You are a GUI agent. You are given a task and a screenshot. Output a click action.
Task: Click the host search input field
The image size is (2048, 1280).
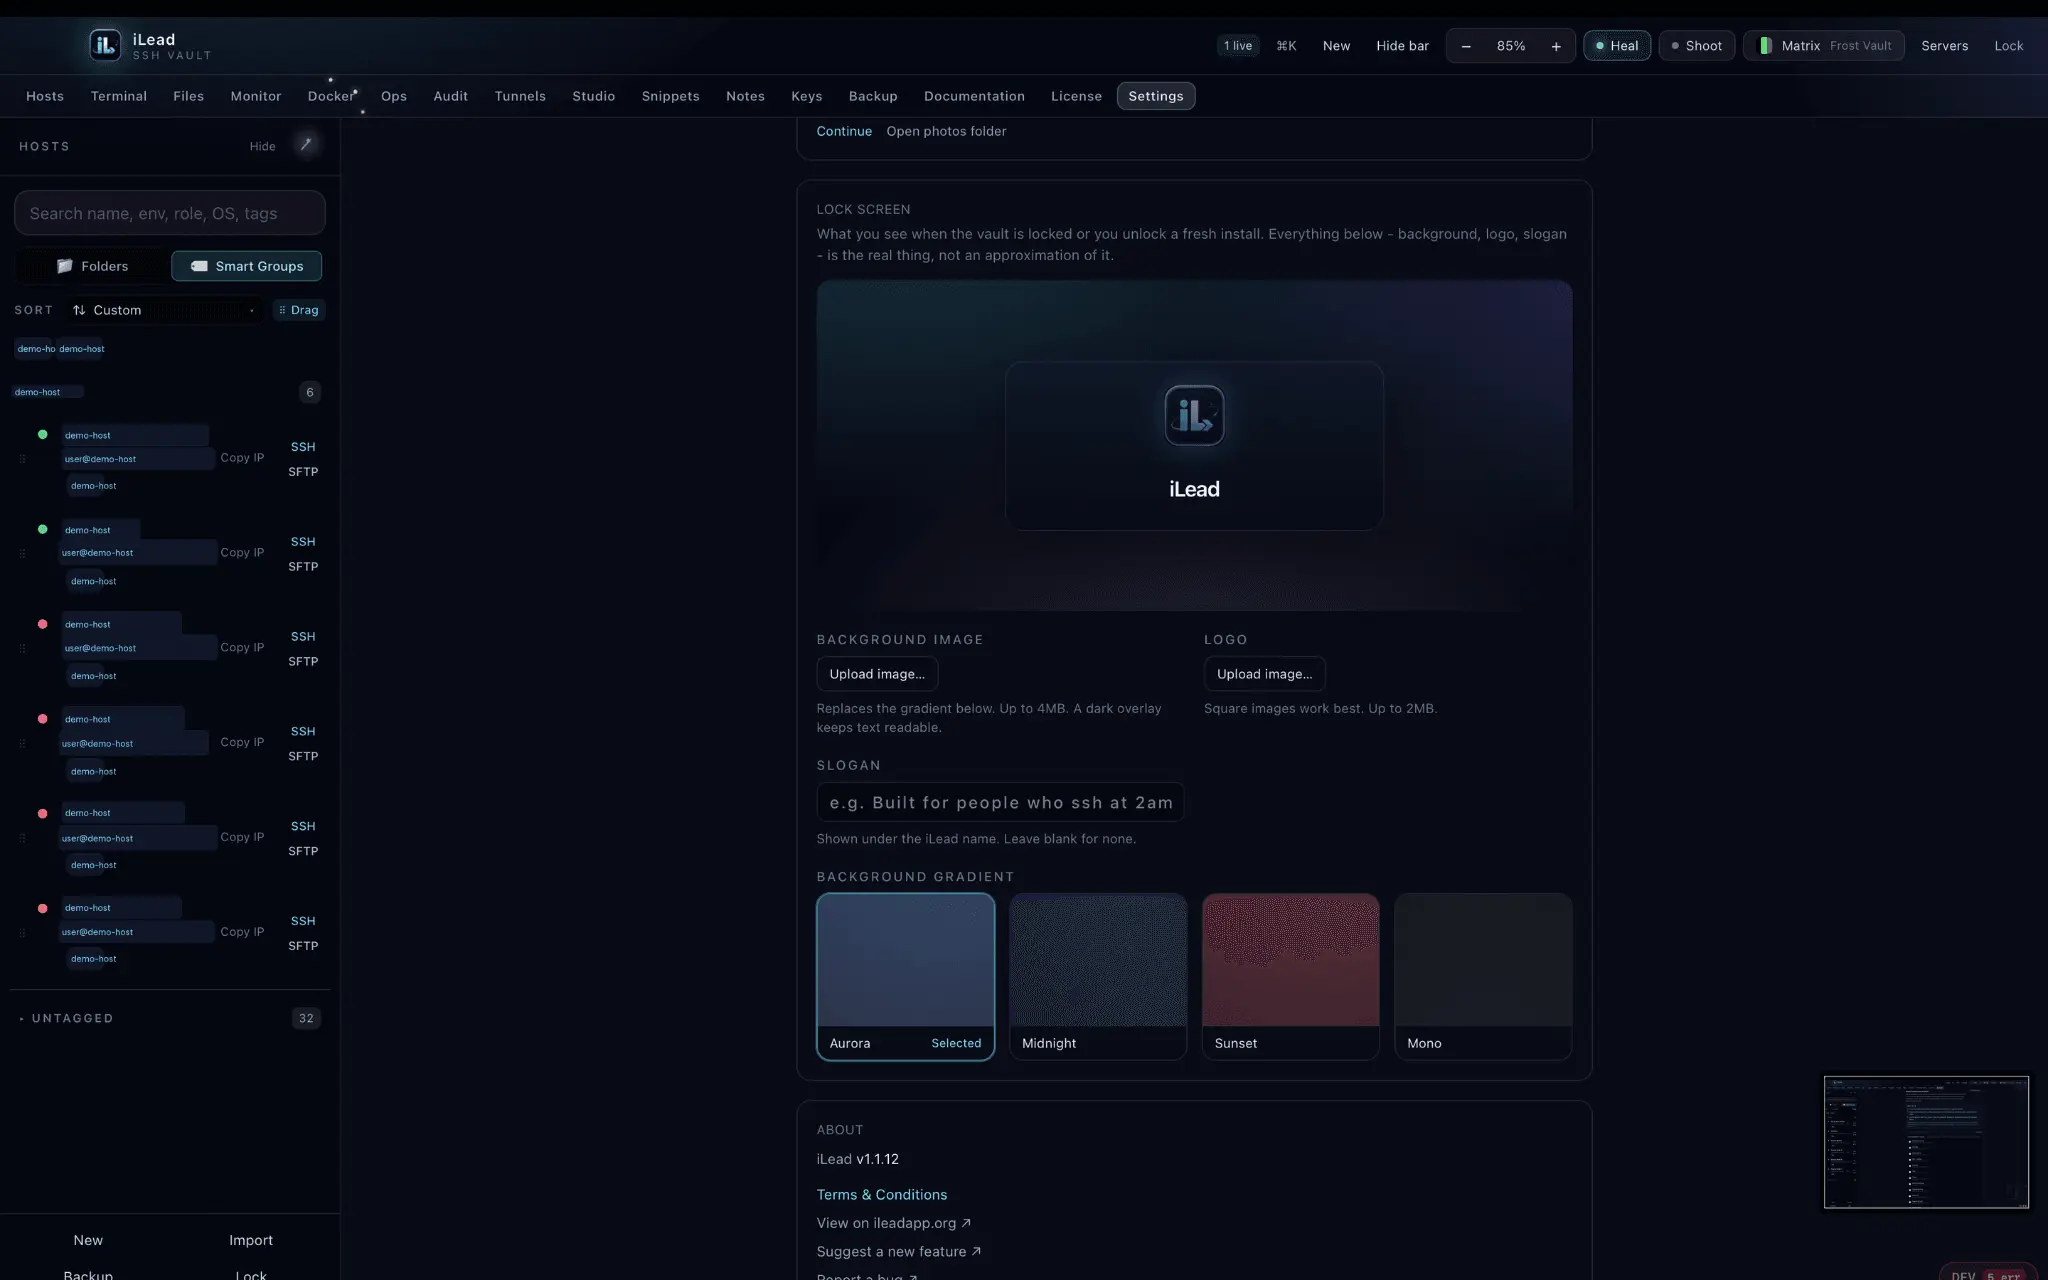pos(170,213)
